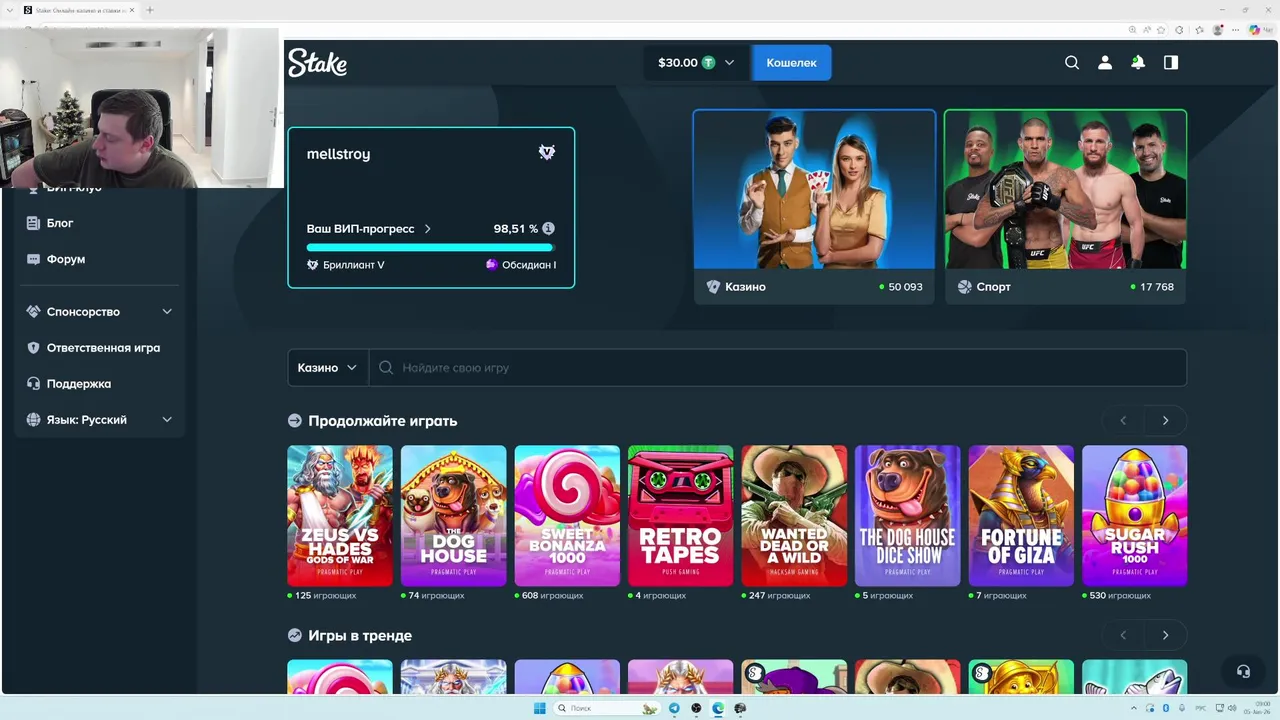Click the language globe icon in sidebar
This screenshot has height=720, width=1280.
point(33,420)
